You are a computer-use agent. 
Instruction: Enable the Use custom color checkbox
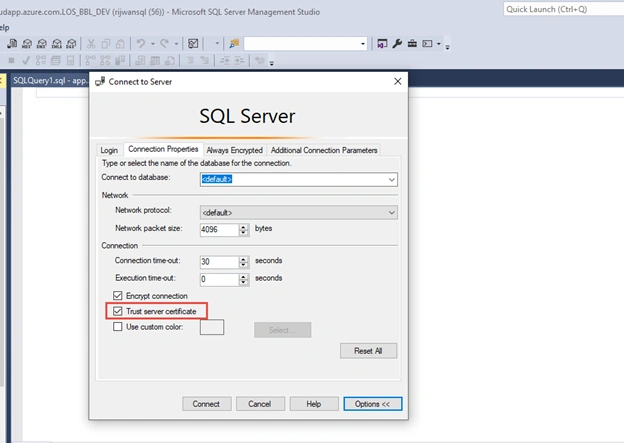(117, 327)
